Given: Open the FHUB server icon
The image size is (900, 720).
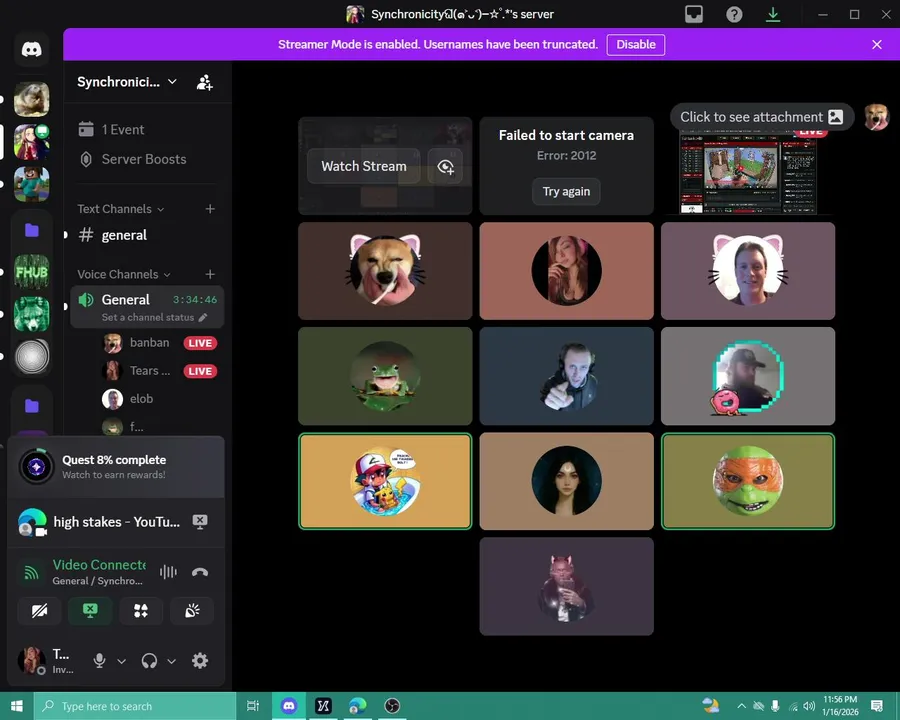Looking at the screenshot, I should pos(32,271).
